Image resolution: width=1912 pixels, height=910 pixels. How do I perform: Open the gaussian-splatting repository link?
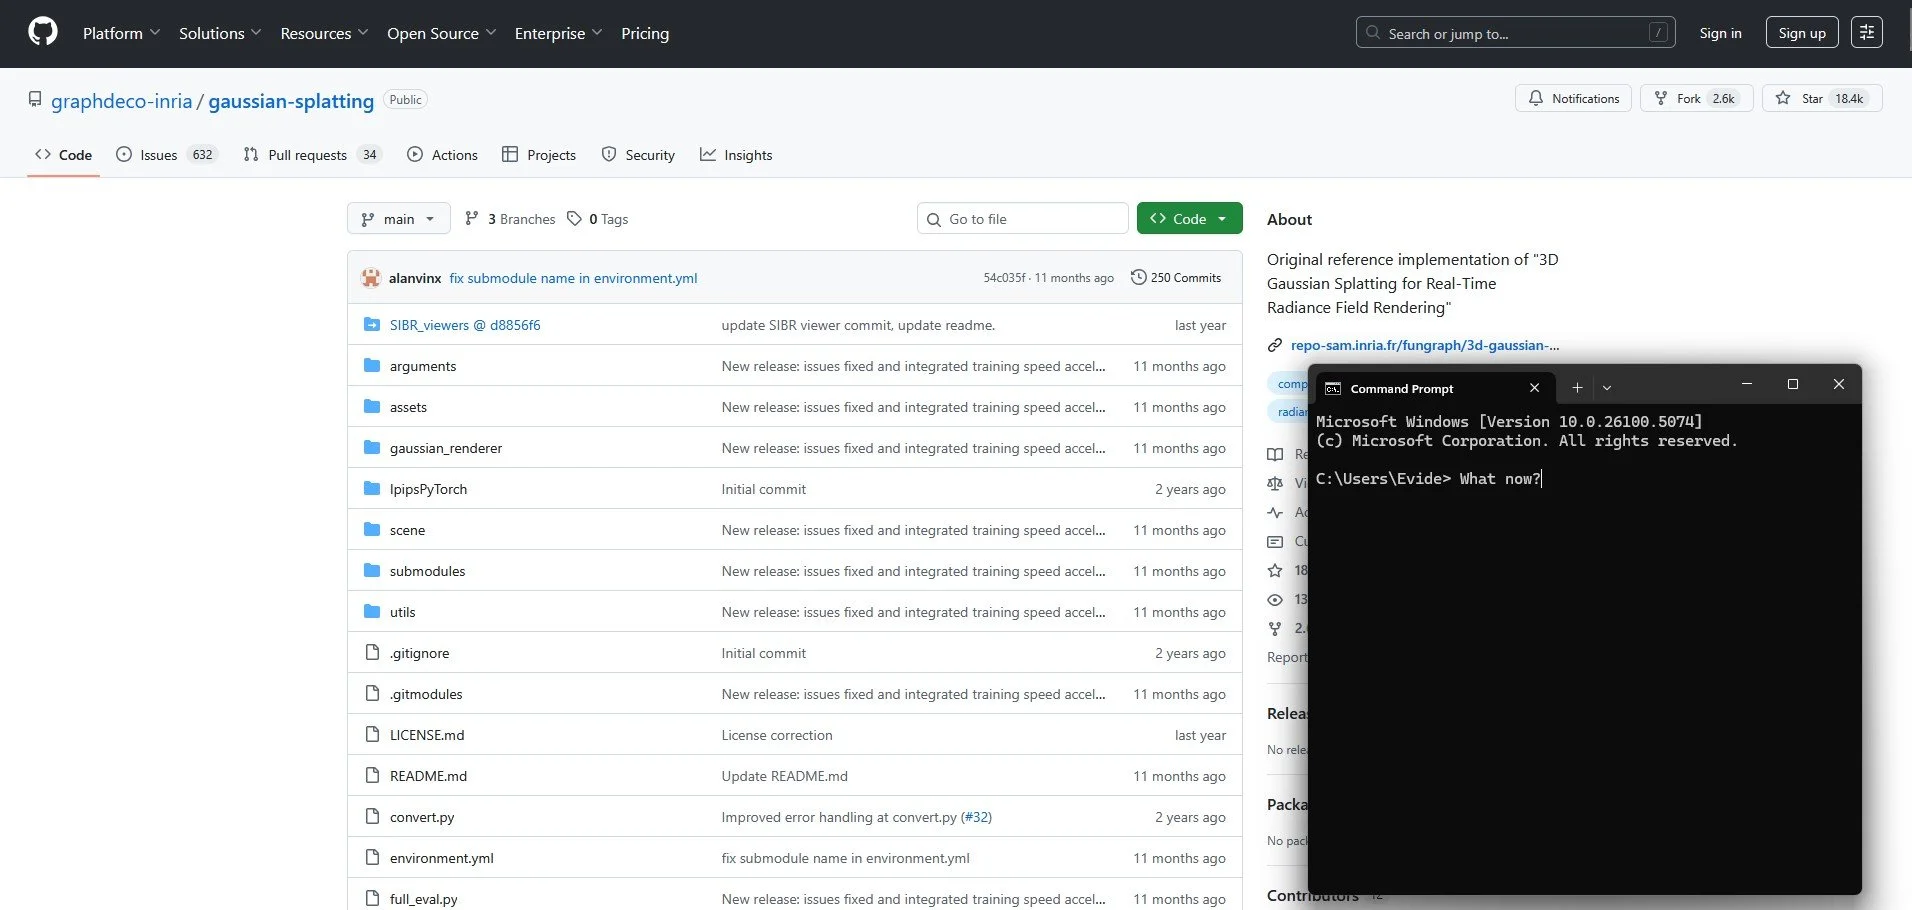[291, 101]
